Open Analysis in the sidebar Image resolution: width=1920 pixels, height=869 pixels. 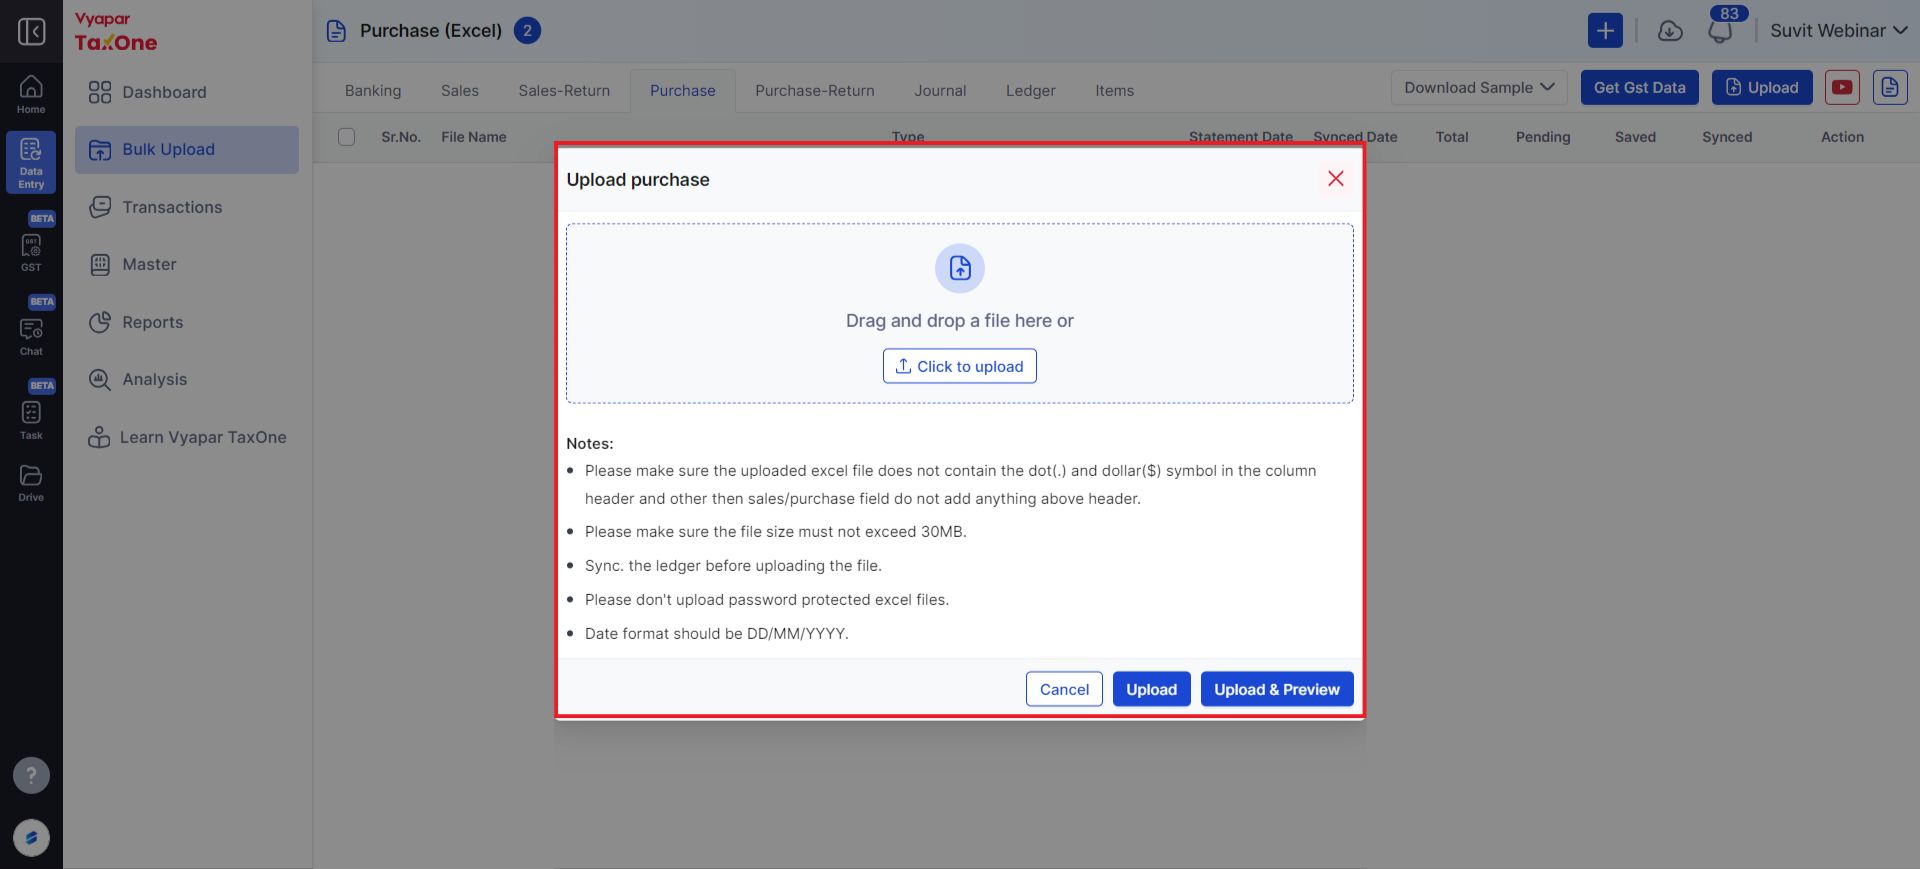coord(187,379)
